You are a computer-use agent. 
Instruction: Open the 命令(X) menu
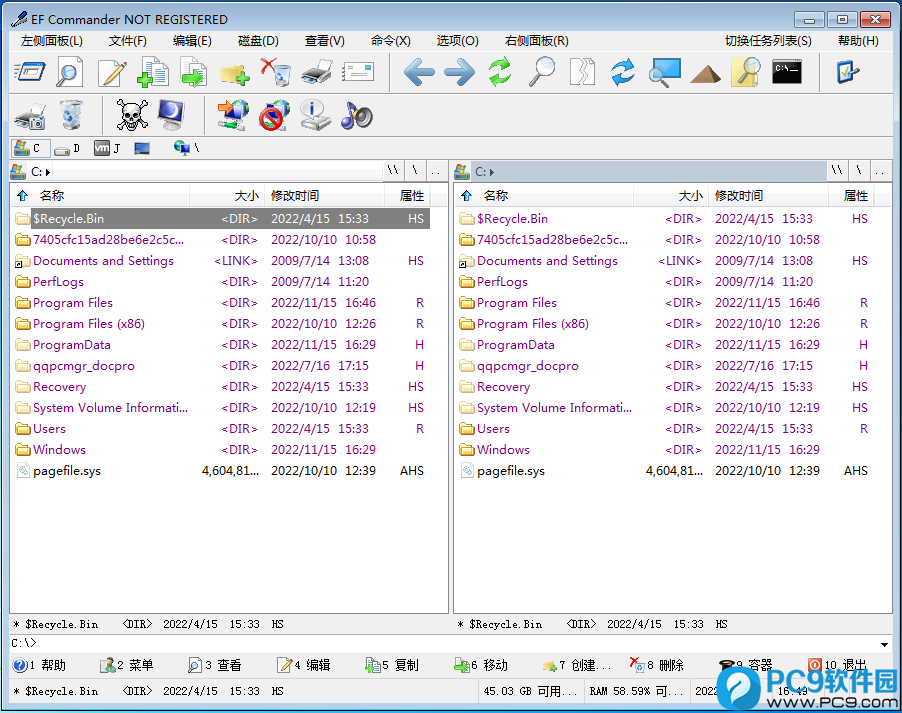(x=391, y=41)
